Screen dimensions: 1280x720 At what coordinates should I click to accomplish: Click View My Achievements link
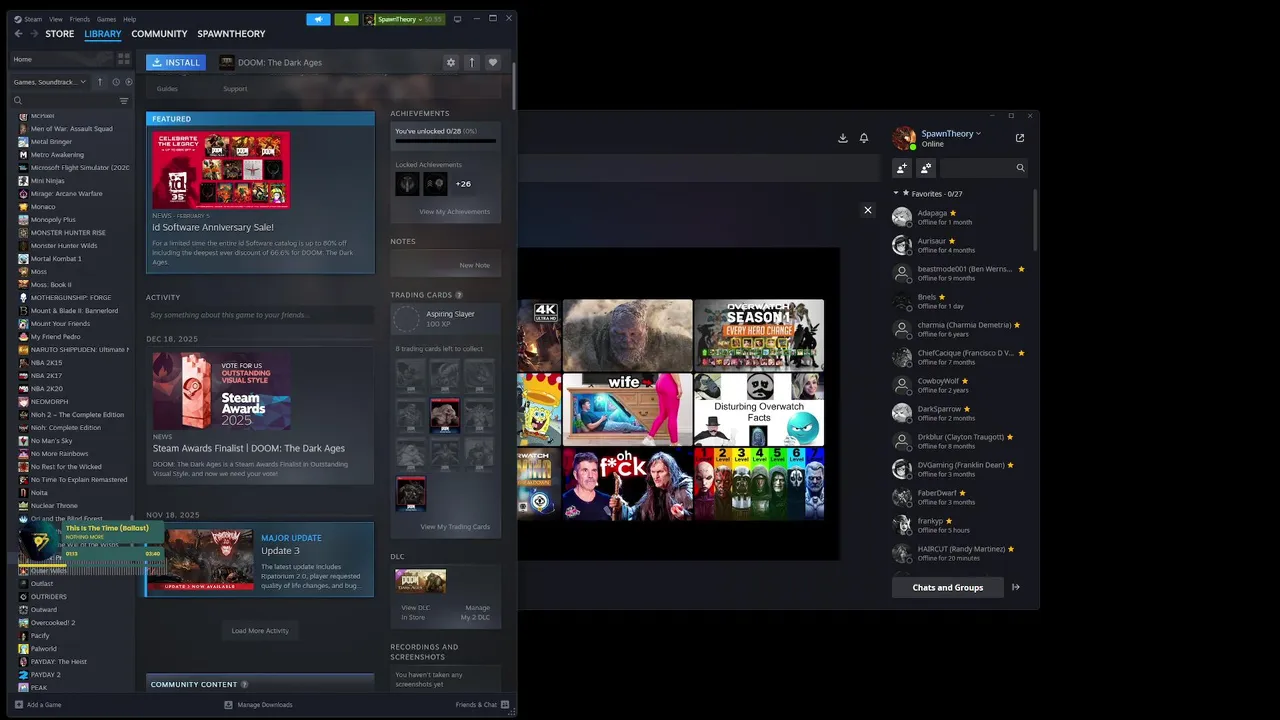455,212
